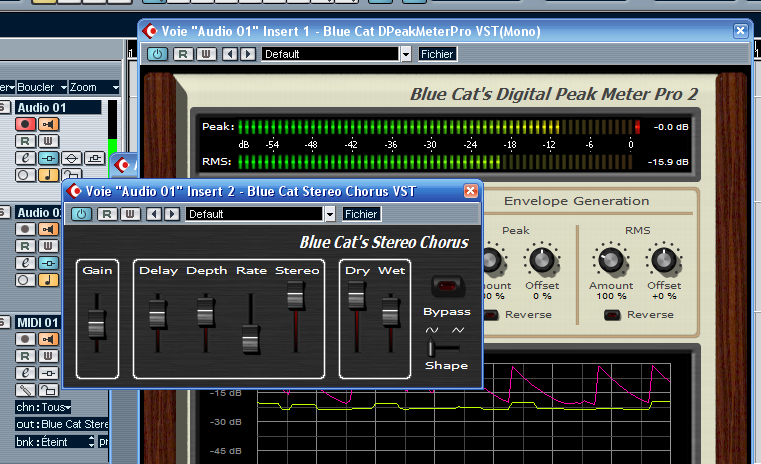Toggle Read automation on MIDI 01 track
This screenshot has width=761, height=464.
pos(25,356)
